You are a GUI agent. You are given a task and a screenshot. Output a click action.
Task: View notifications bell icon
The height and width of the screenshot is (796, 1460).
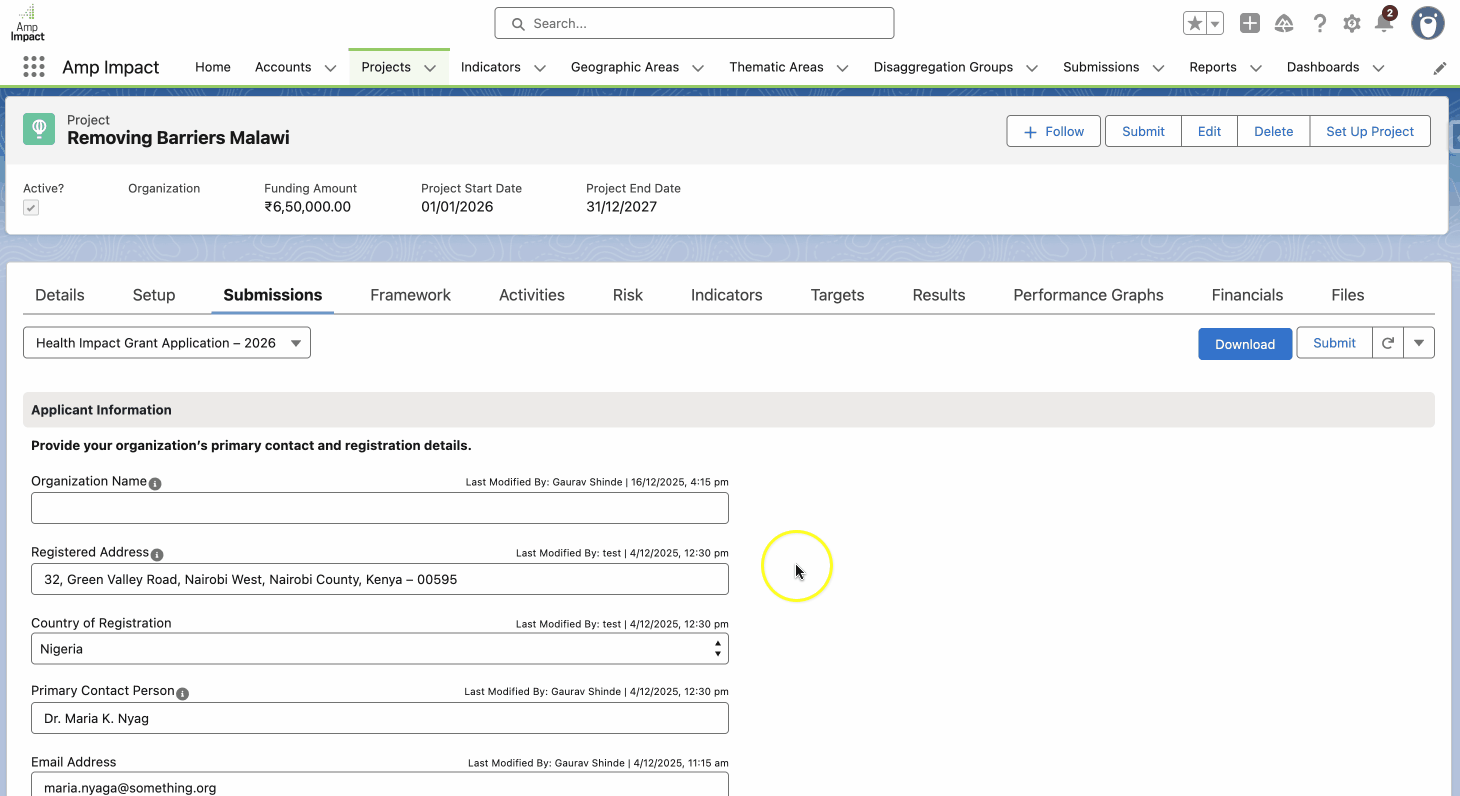(x=1384, y=24)
